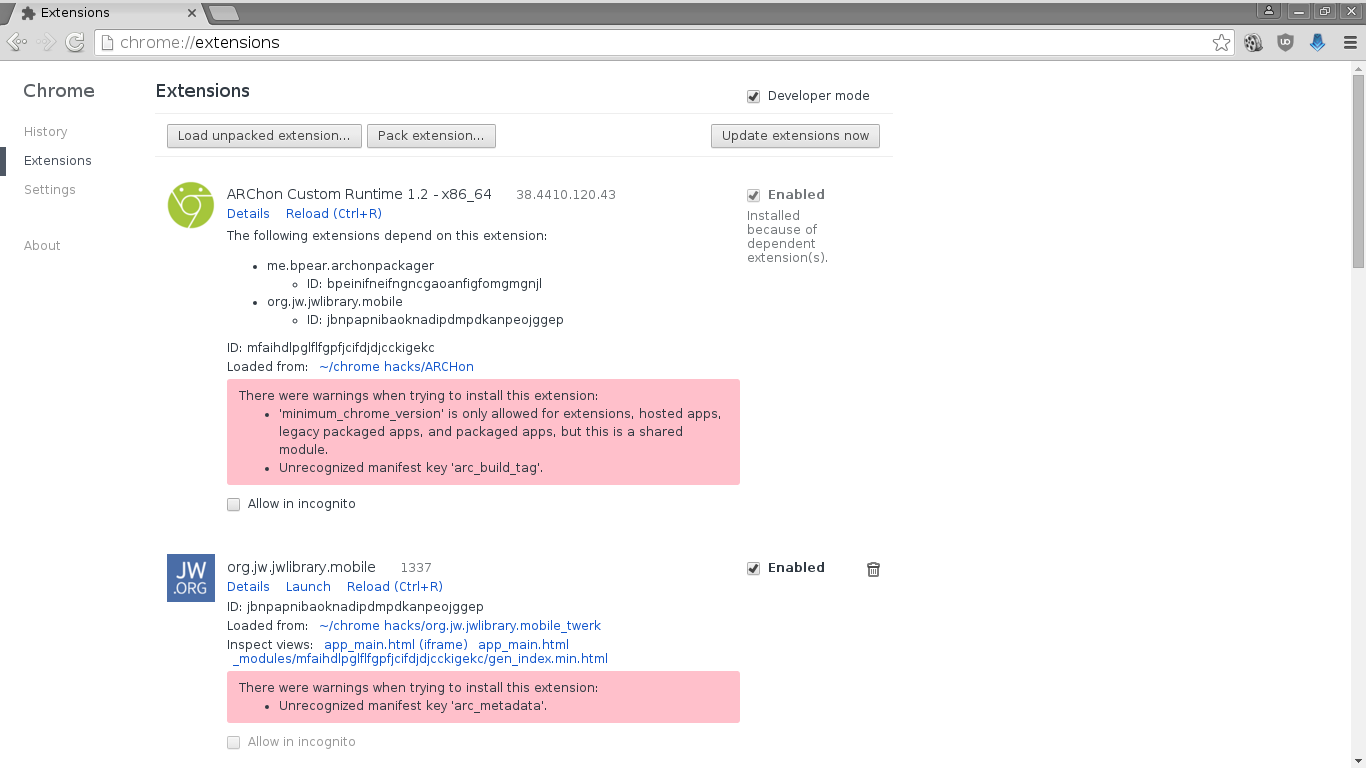Check Allow in incognito for ARChon Runtime
Screen dimensions: 1366x768
point(234,504)
